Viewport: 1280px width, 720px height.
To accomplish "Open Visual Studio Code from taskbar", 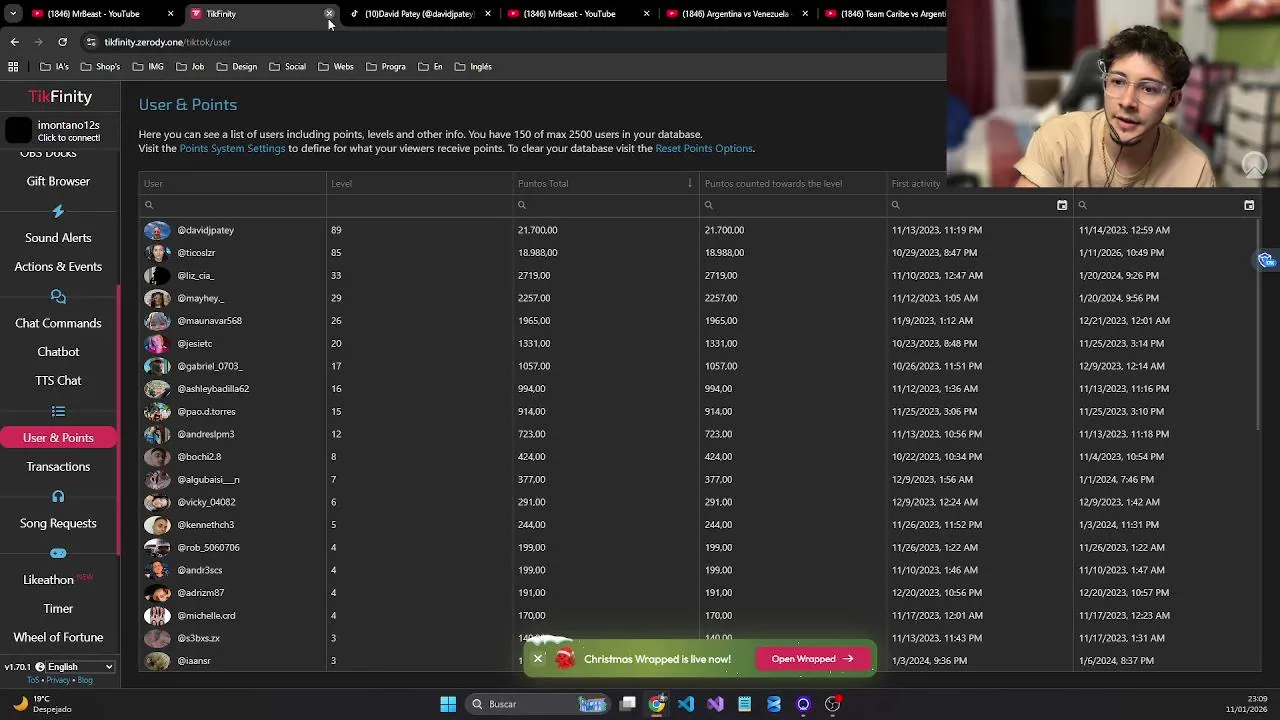I will pos(686,704).
